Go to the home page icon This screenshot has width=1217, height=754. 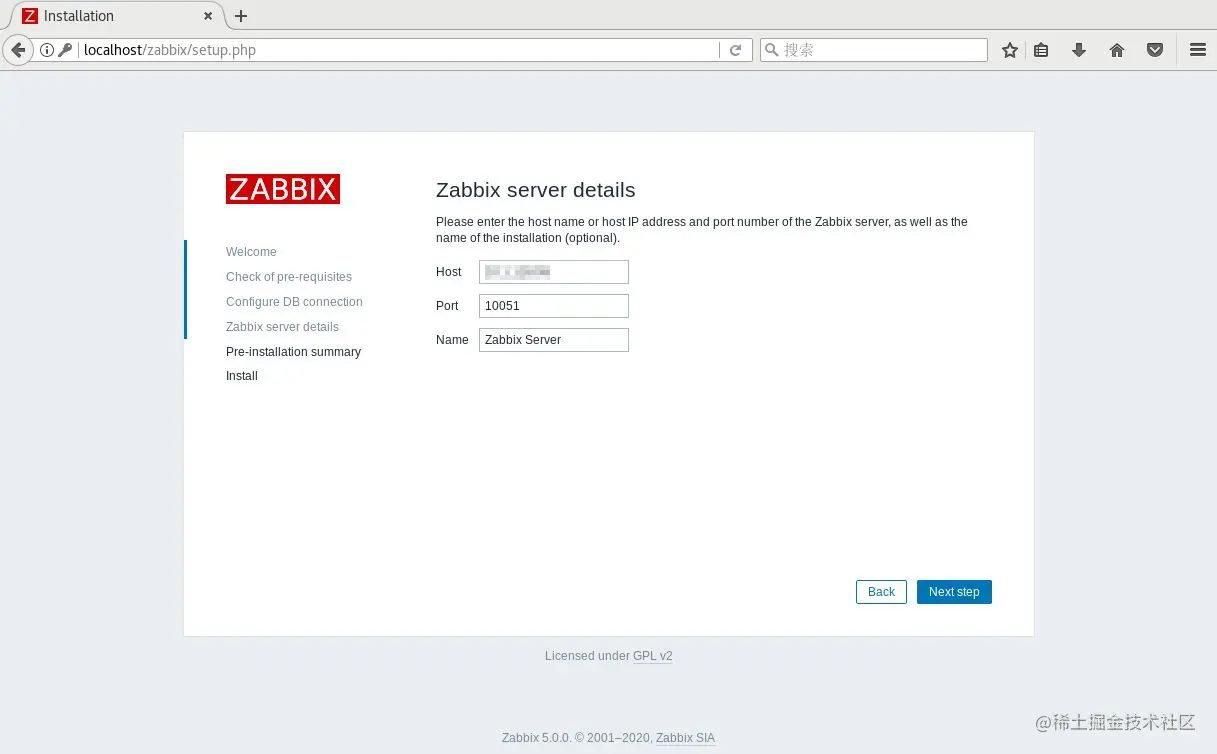click(1117, 50)
